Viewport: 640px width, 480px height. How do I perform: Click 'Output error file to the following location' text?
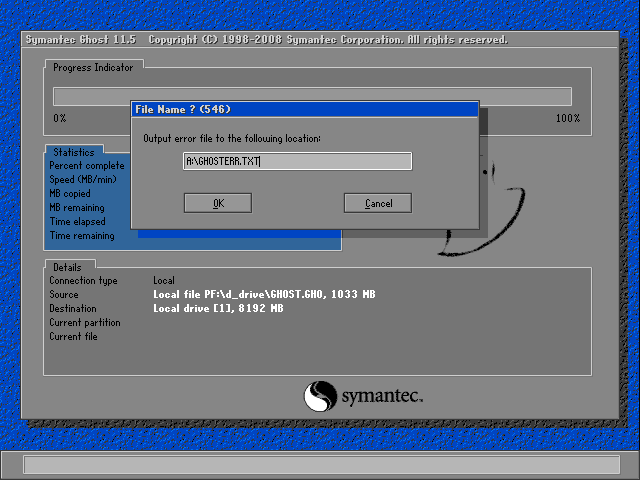coord(232,139)
